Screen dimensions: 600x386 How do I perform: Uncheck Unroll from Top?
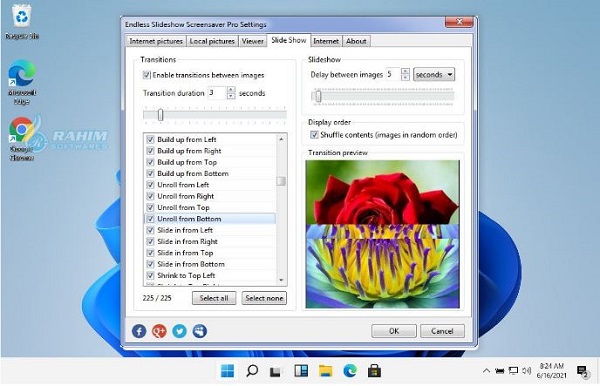[x=150, y=207]
